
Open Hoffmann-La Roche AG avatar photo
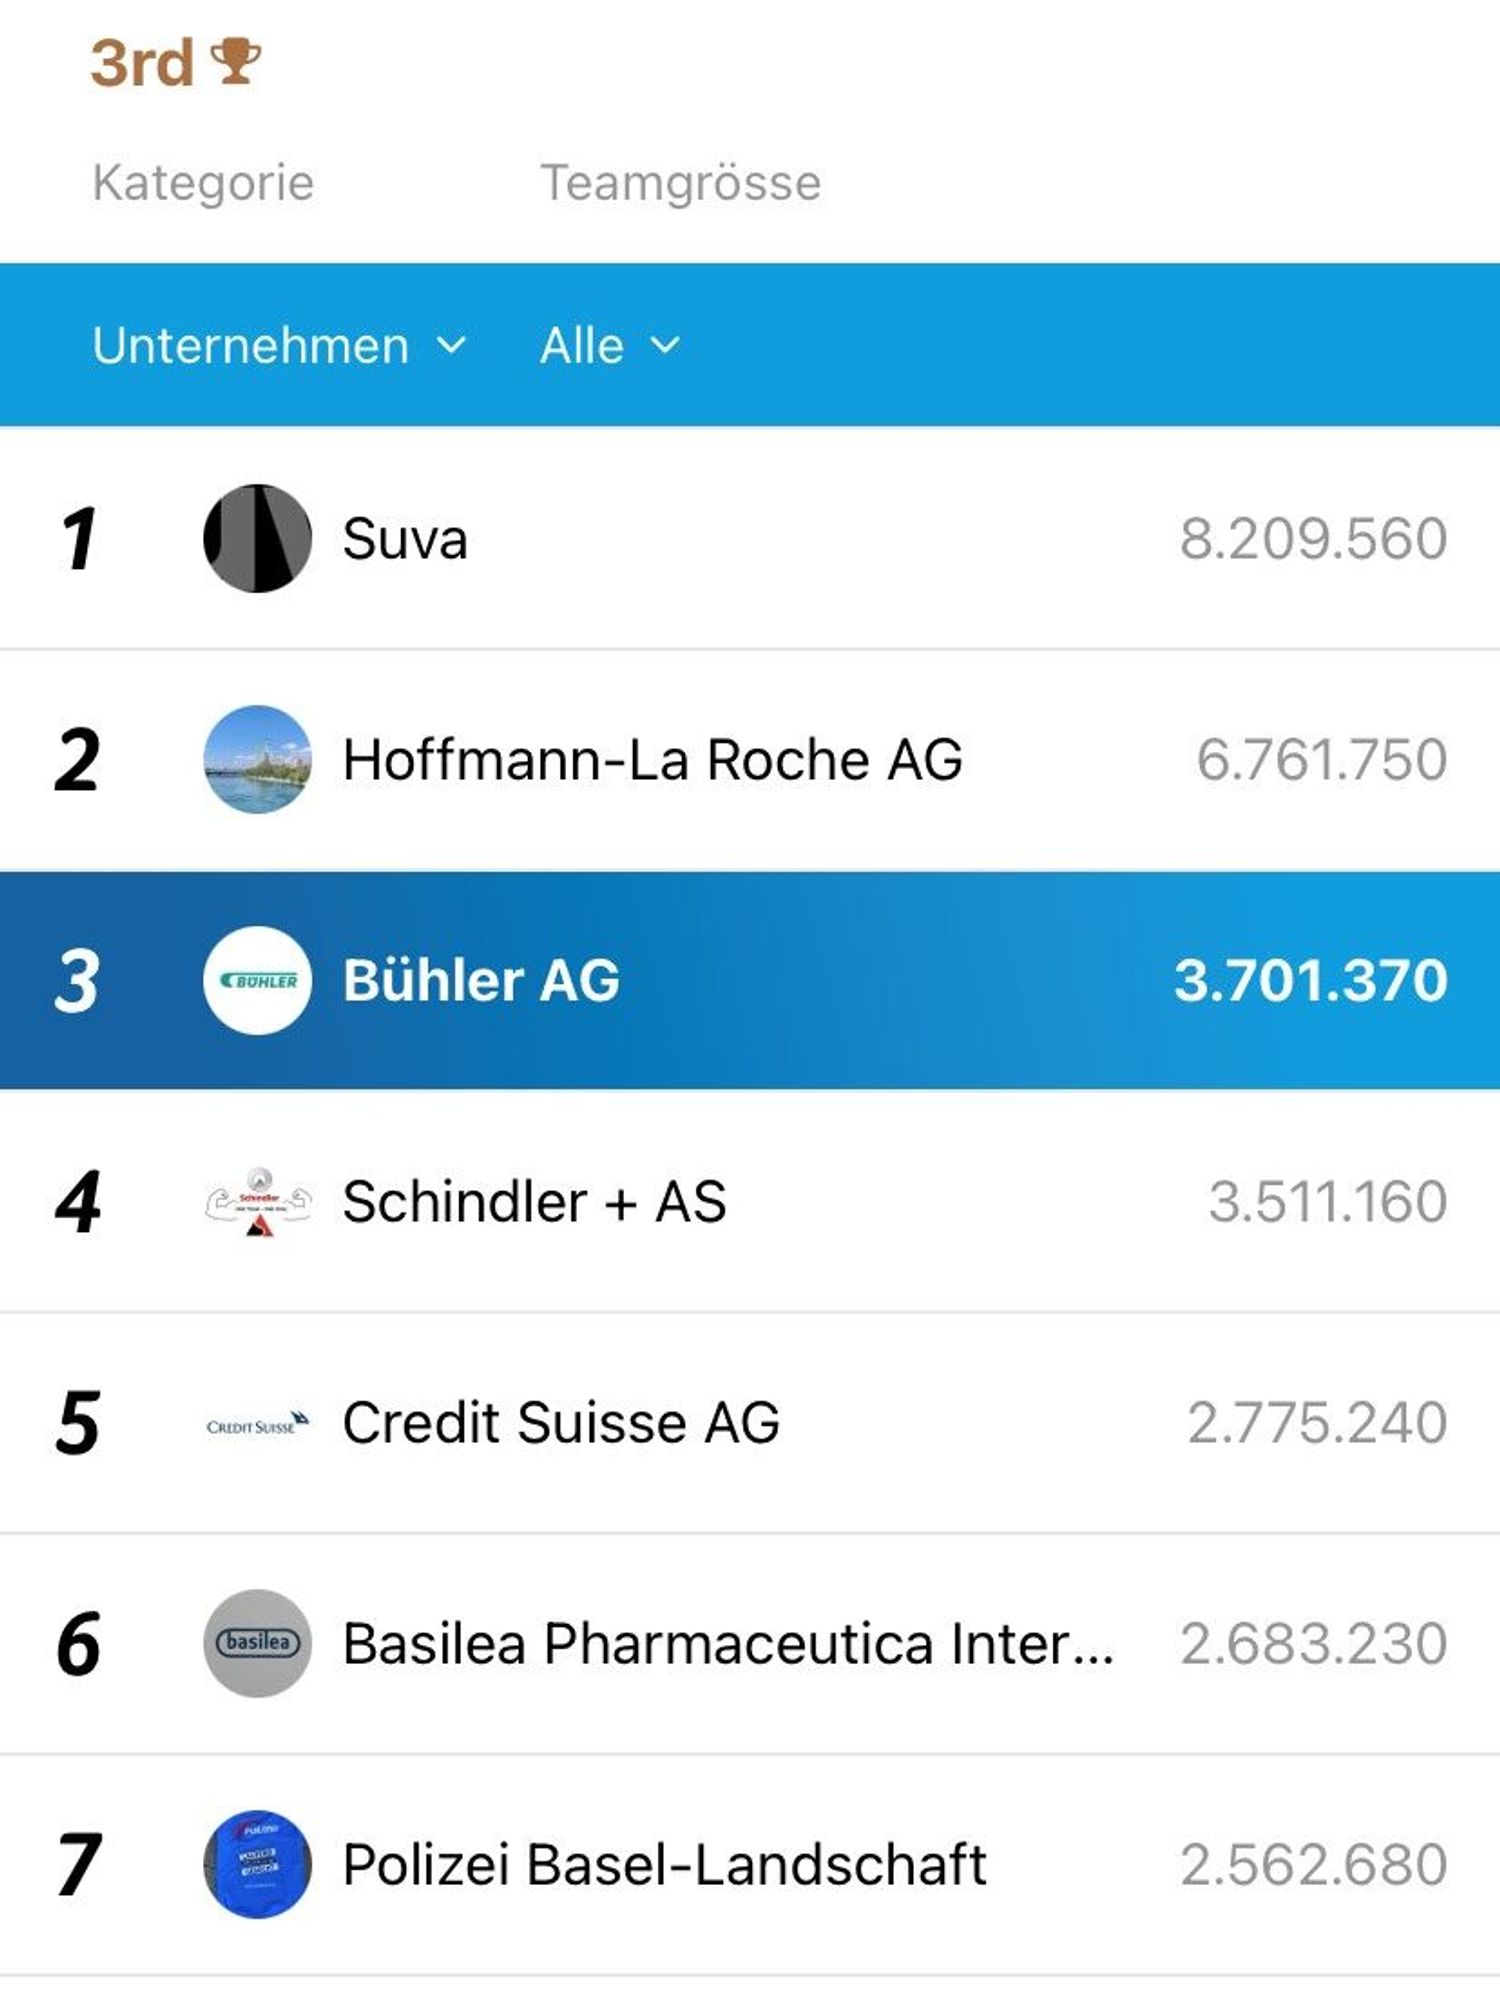pos(257,760)
